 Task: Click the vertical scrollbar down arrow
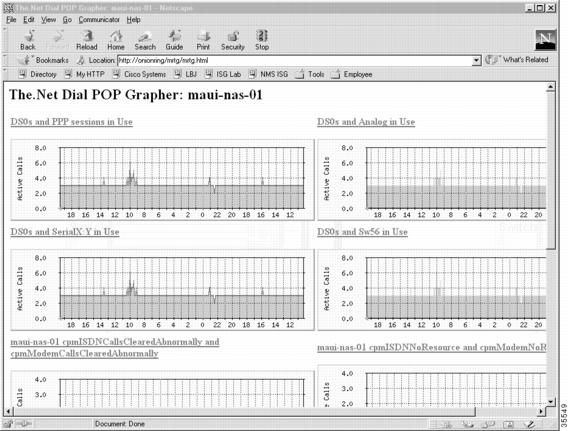551,402
